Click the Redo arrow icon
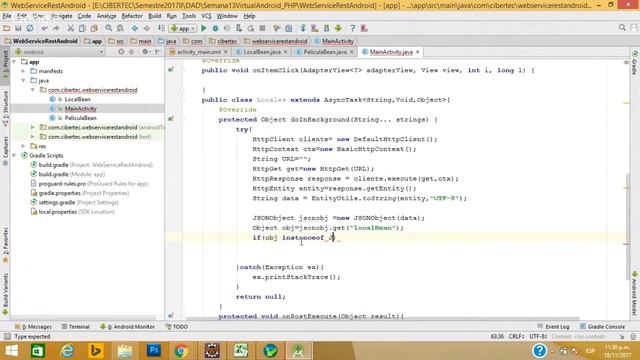 pyautogui.click(x=56, y=28)
